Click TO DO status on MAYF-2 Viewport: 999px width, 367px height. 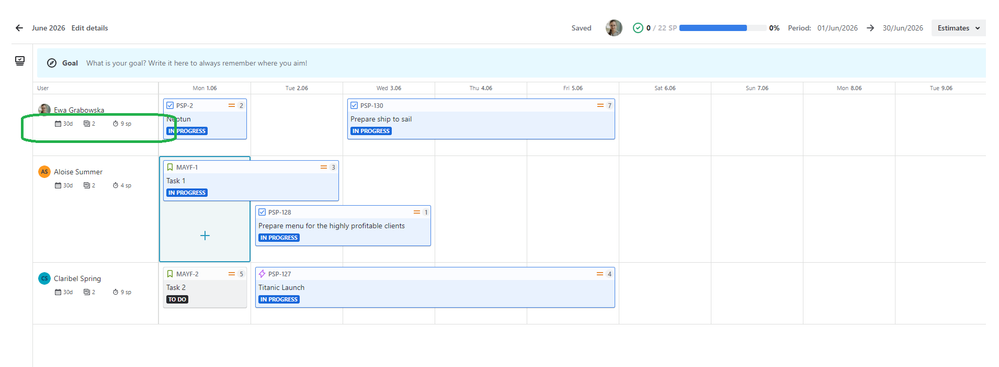click(x=178, y=299)
